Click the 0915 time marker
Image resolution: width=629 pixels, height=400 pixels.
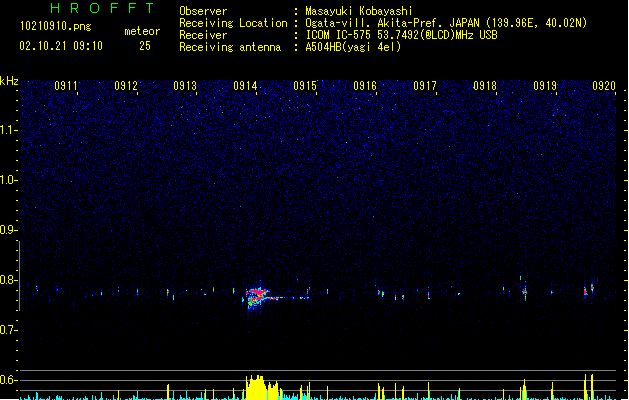point(305,86)
